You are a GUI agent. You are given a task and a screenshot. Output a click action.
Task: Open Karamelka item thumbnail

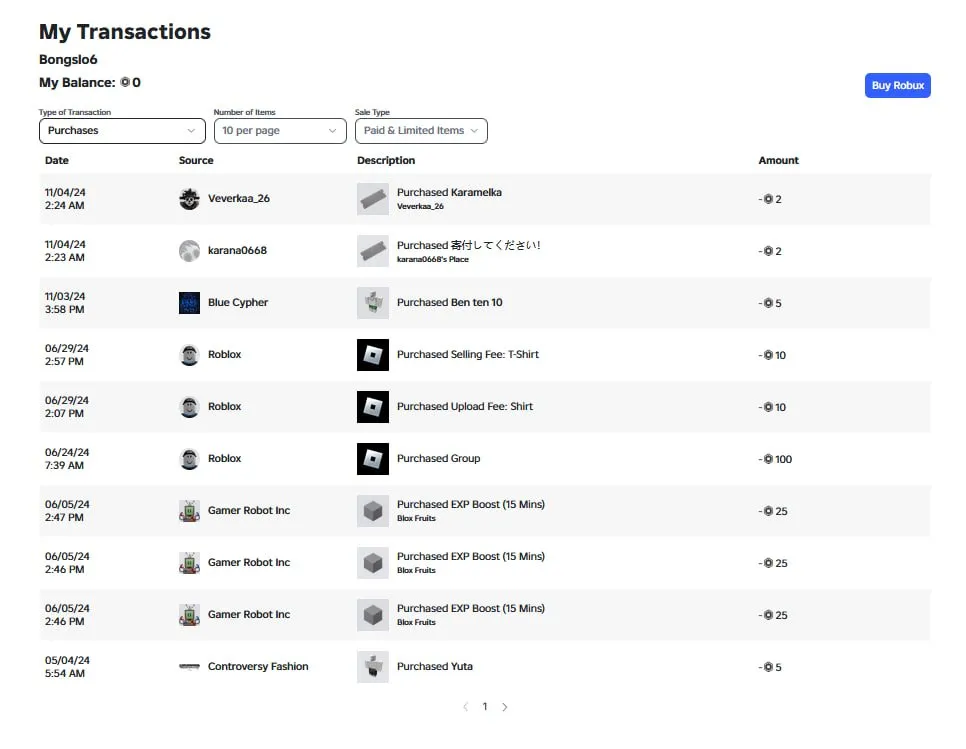373,199
